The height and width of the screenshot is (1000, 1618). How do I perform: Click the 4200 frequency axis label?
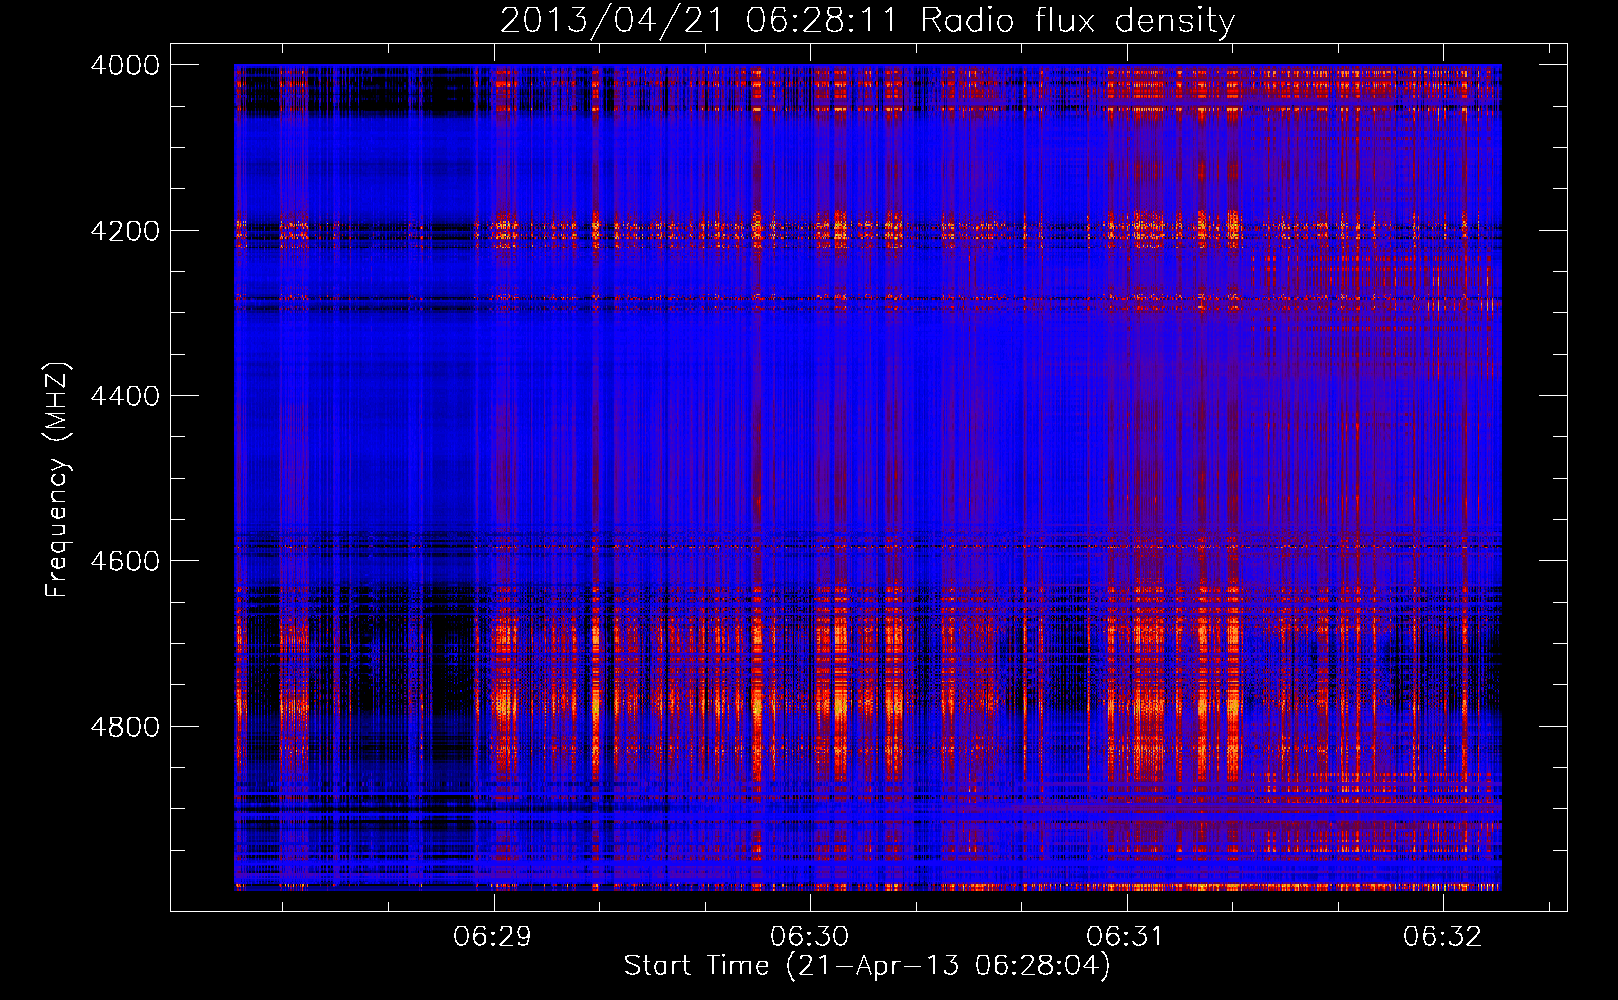(125, 231)
